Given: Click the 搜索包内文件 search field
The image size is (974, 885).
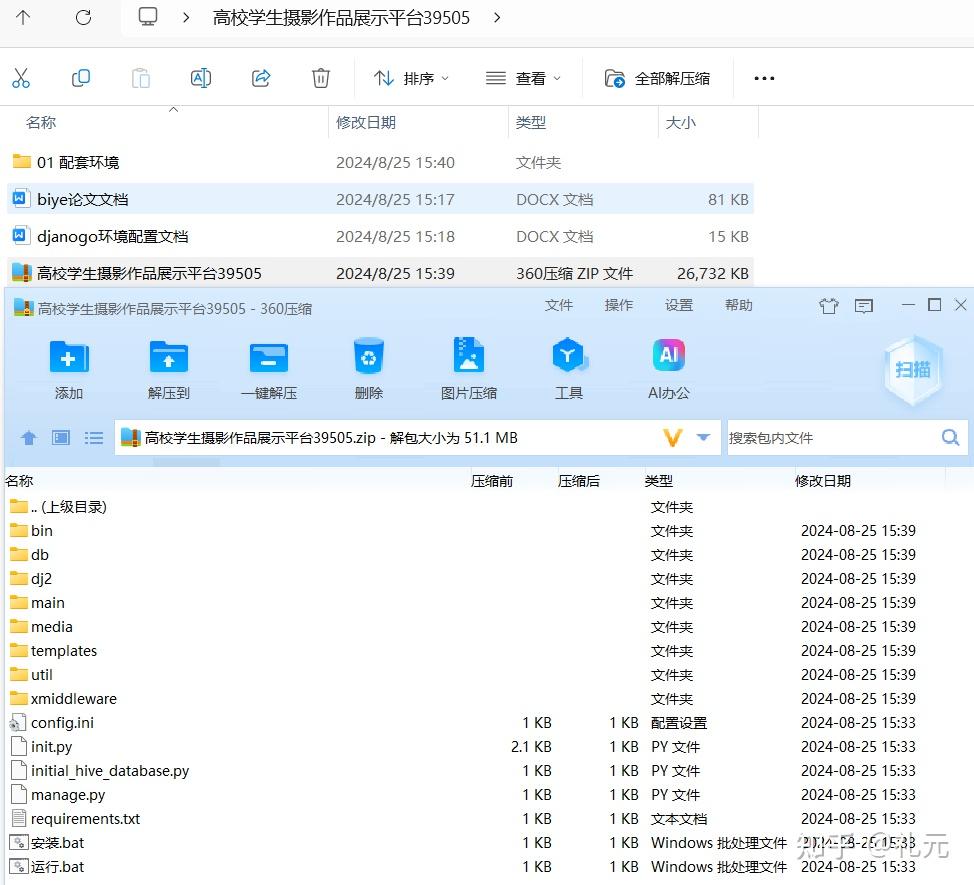Looking at the screenshot, I should tap(840, 437).
